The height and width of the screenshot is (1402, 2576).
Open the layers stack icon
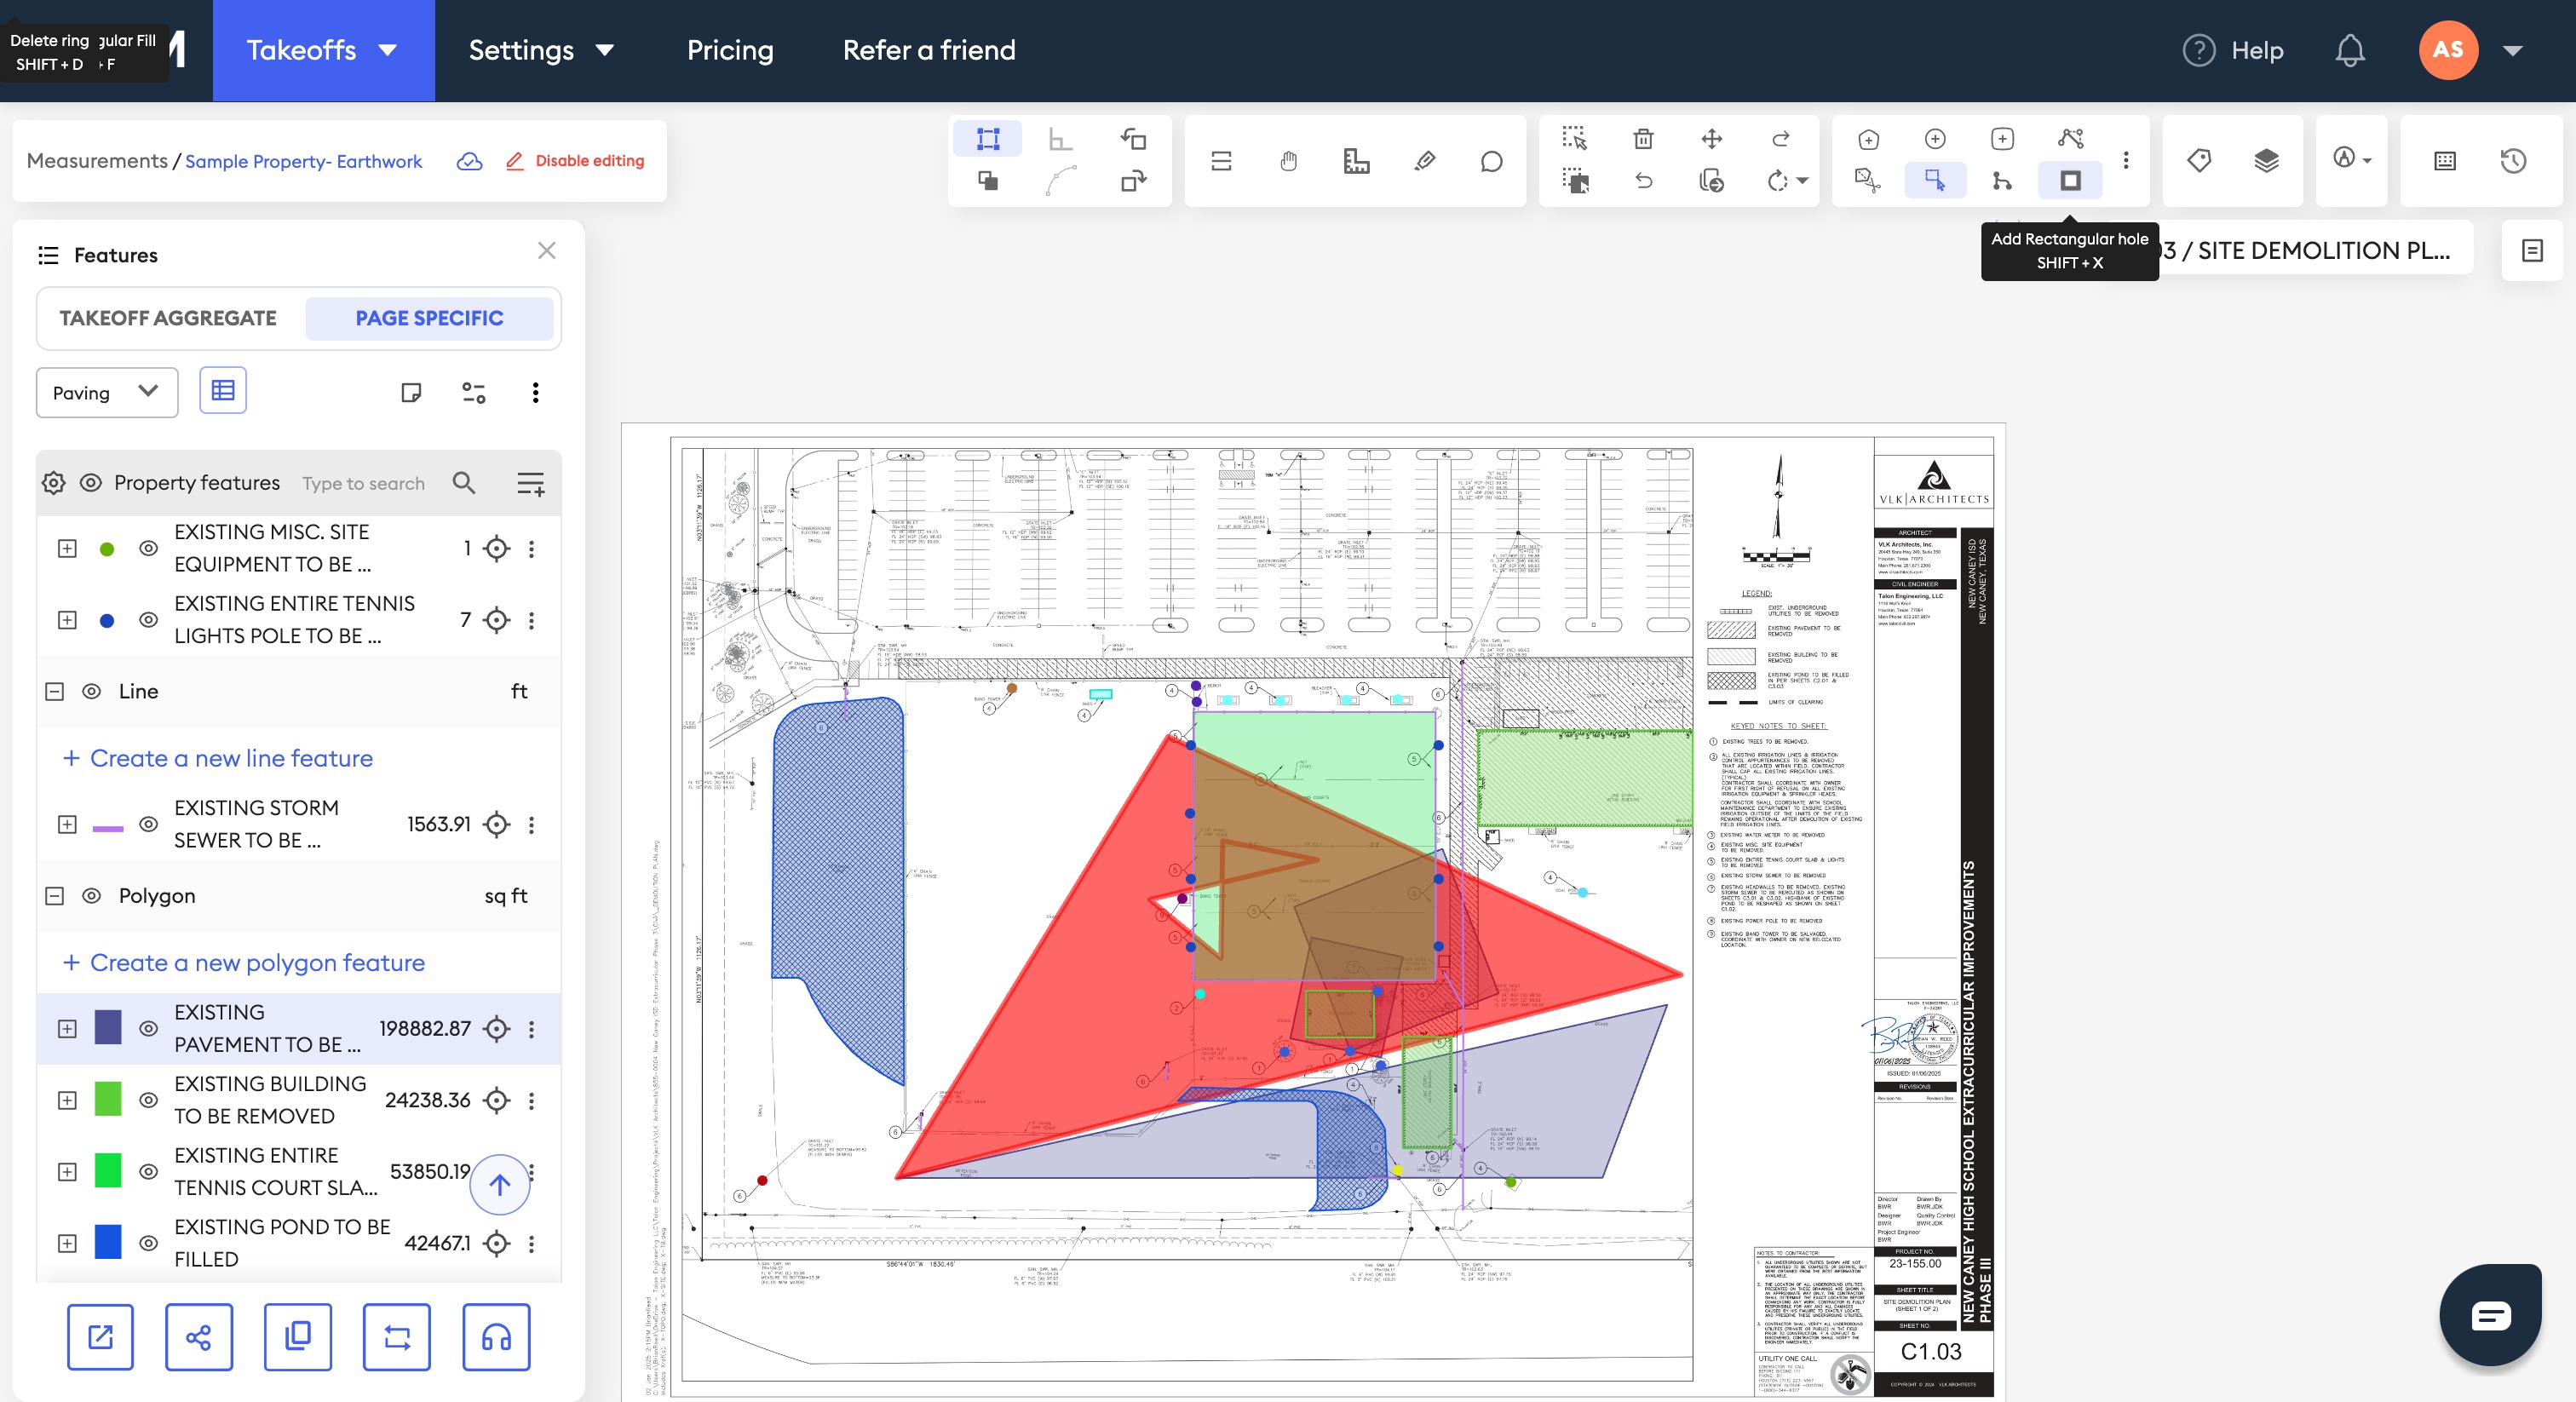click(x=2266, y=160)
